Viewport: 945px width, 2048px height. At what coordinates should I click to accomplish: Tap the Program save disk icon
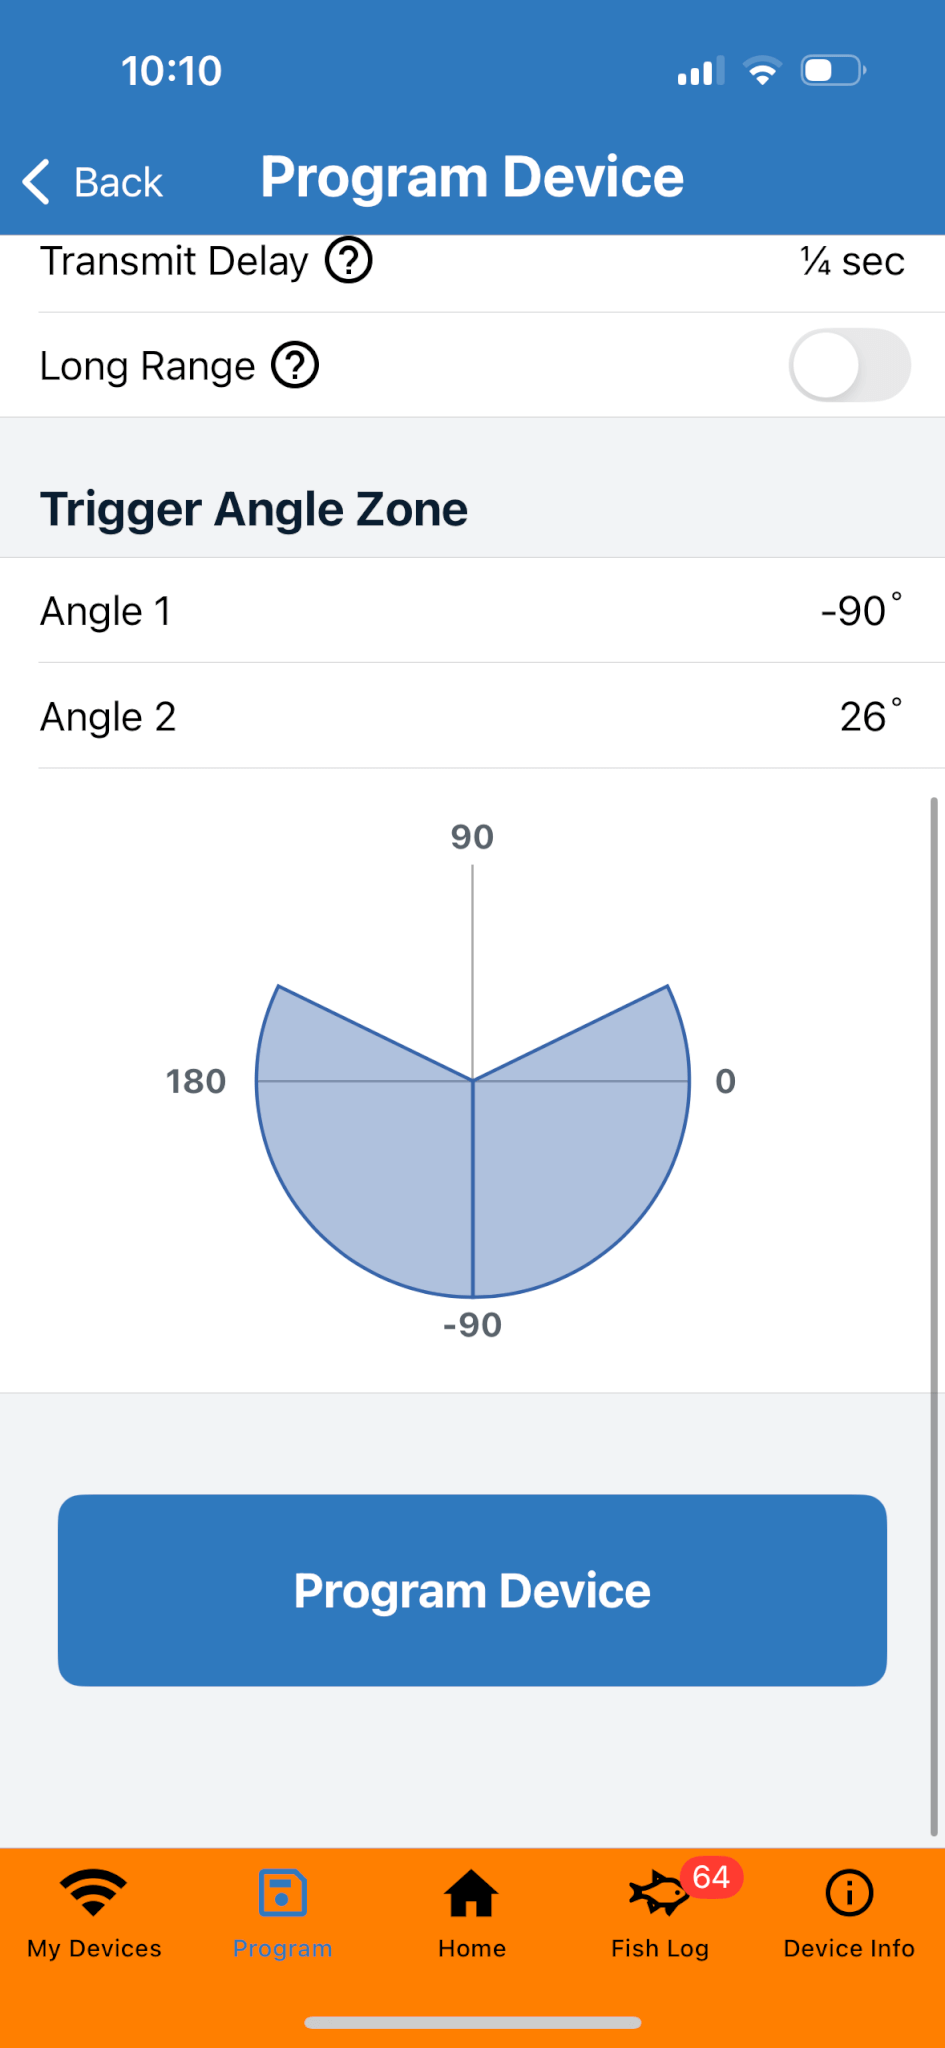coord(282,1892)
